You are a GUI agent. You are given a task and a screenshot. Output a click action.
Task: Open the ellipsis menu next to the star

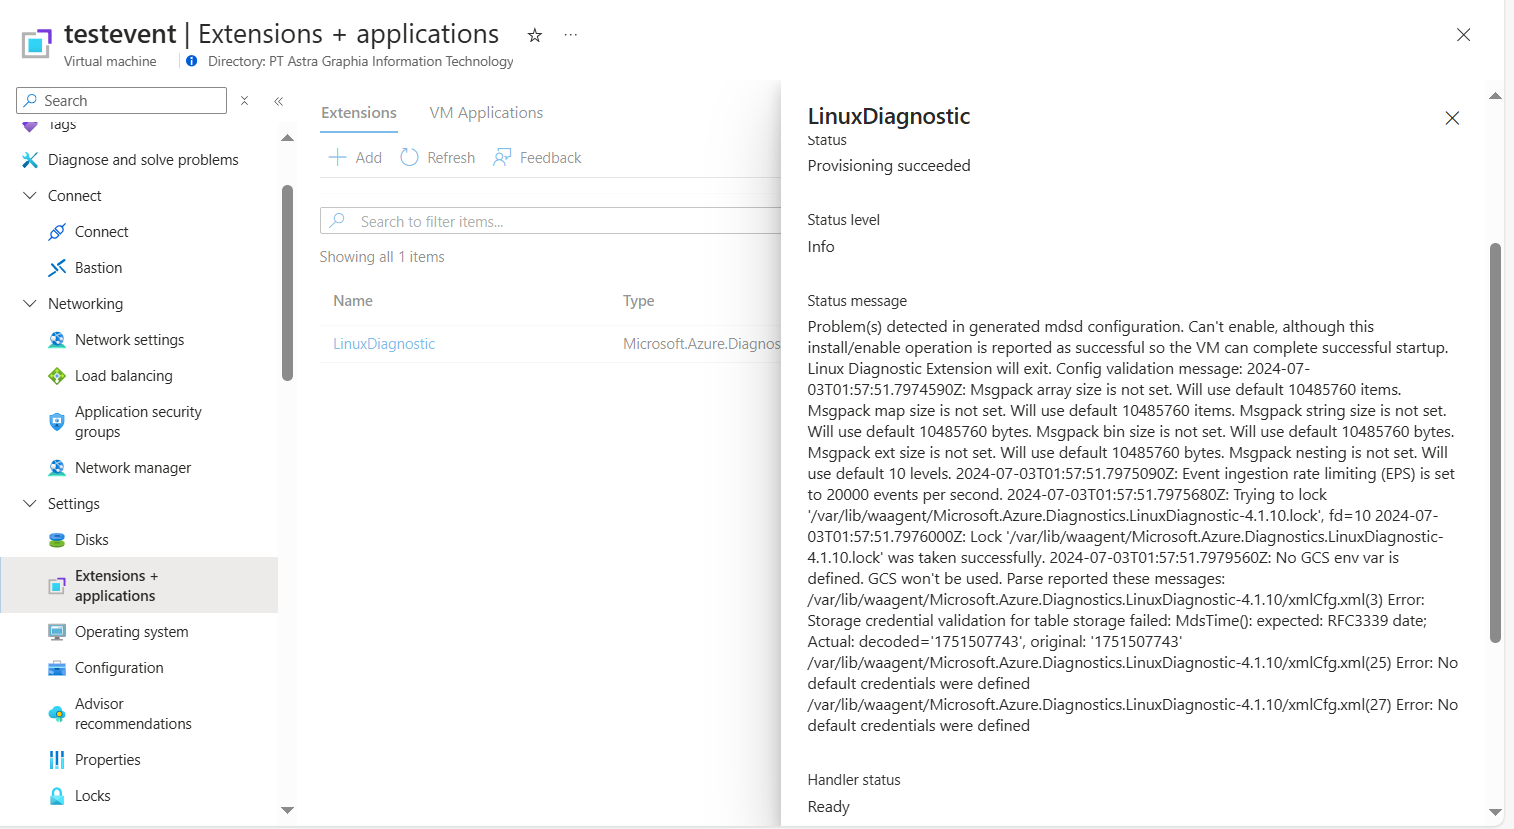[x=570, y=34]
